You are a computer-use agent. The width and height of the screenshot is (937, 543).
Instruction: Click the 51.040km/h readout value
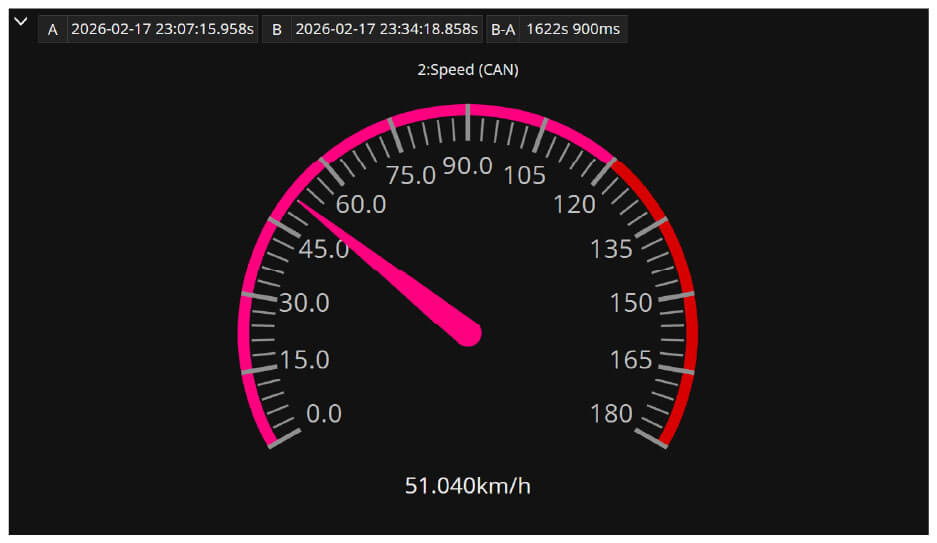pos(468,486)
